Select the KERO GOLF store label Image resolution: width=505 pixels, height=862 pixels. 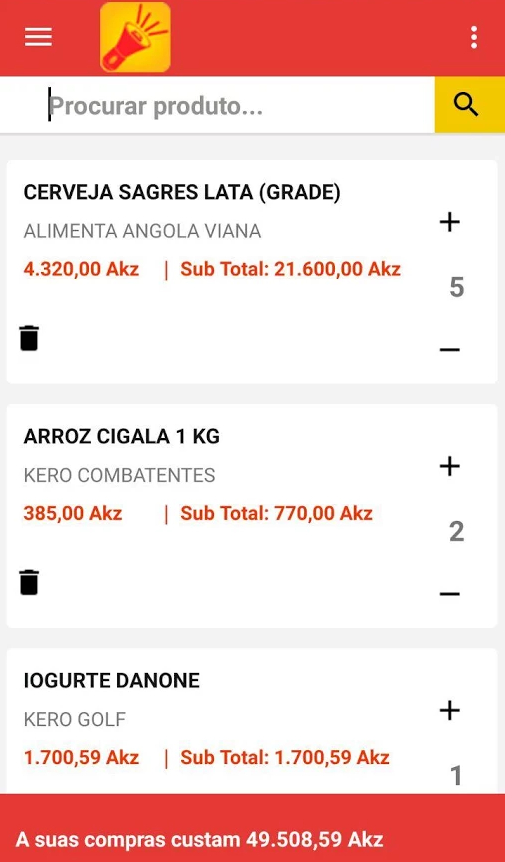75,719
